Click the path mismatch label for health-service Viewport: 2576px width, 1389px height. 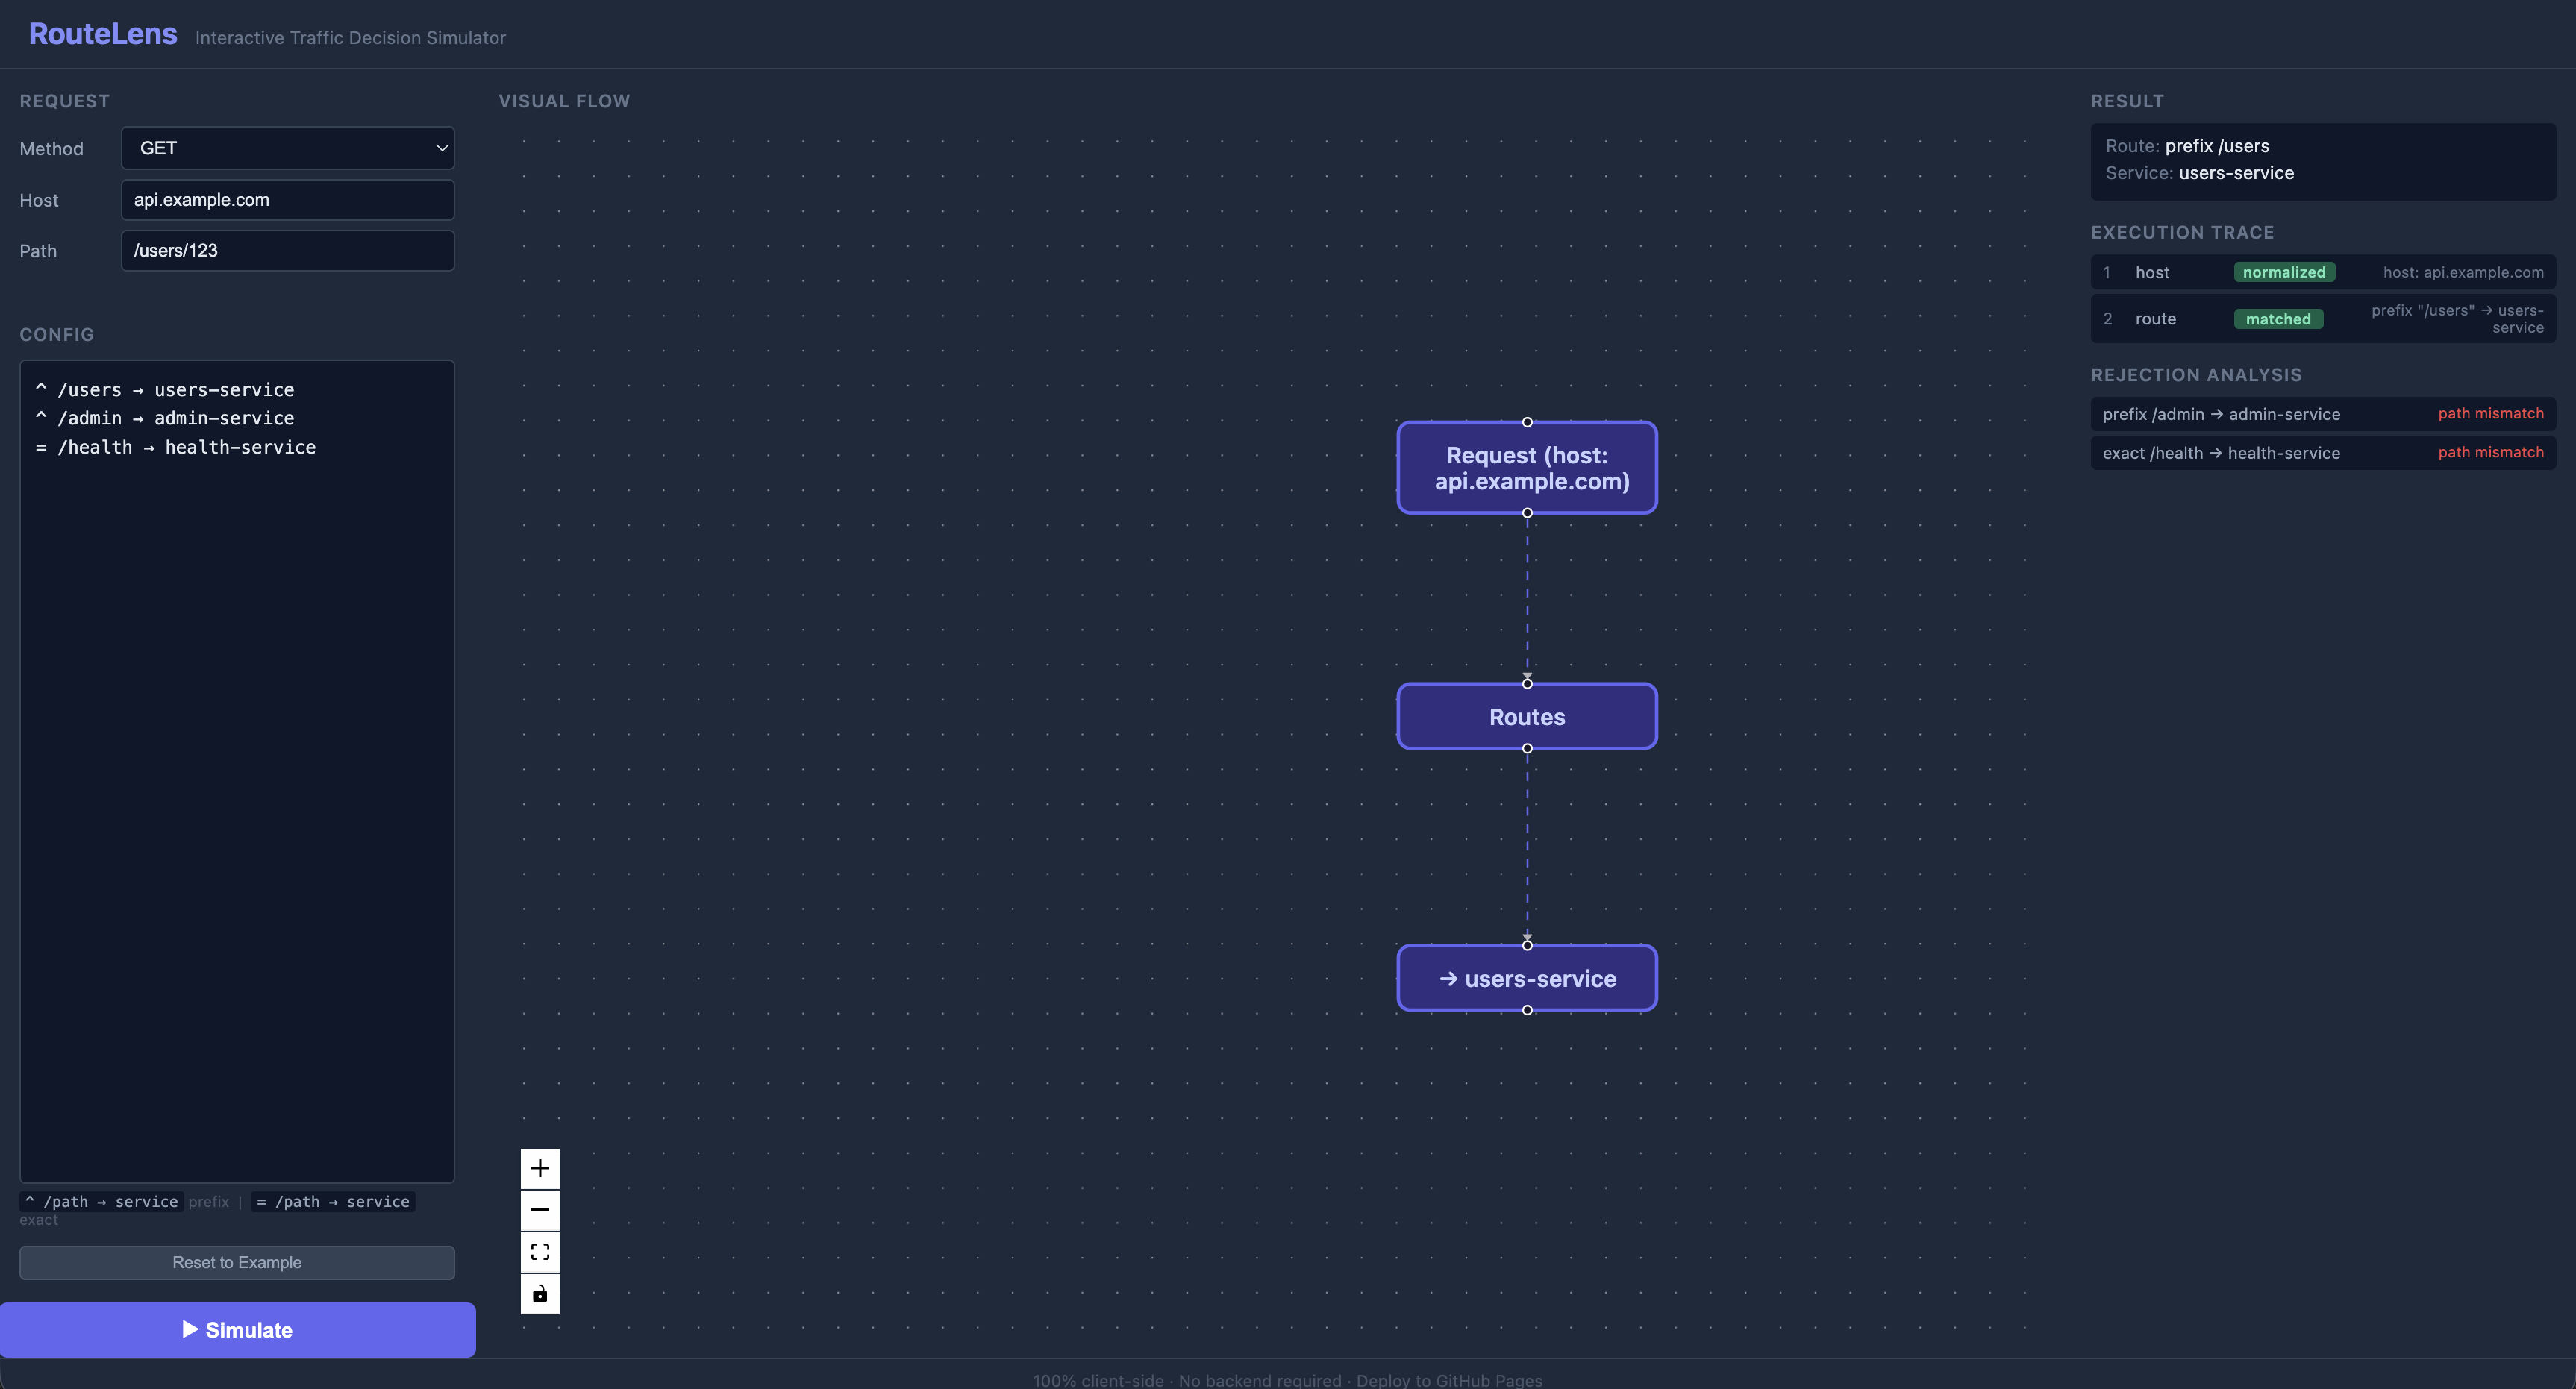[x=2491, y=453]
